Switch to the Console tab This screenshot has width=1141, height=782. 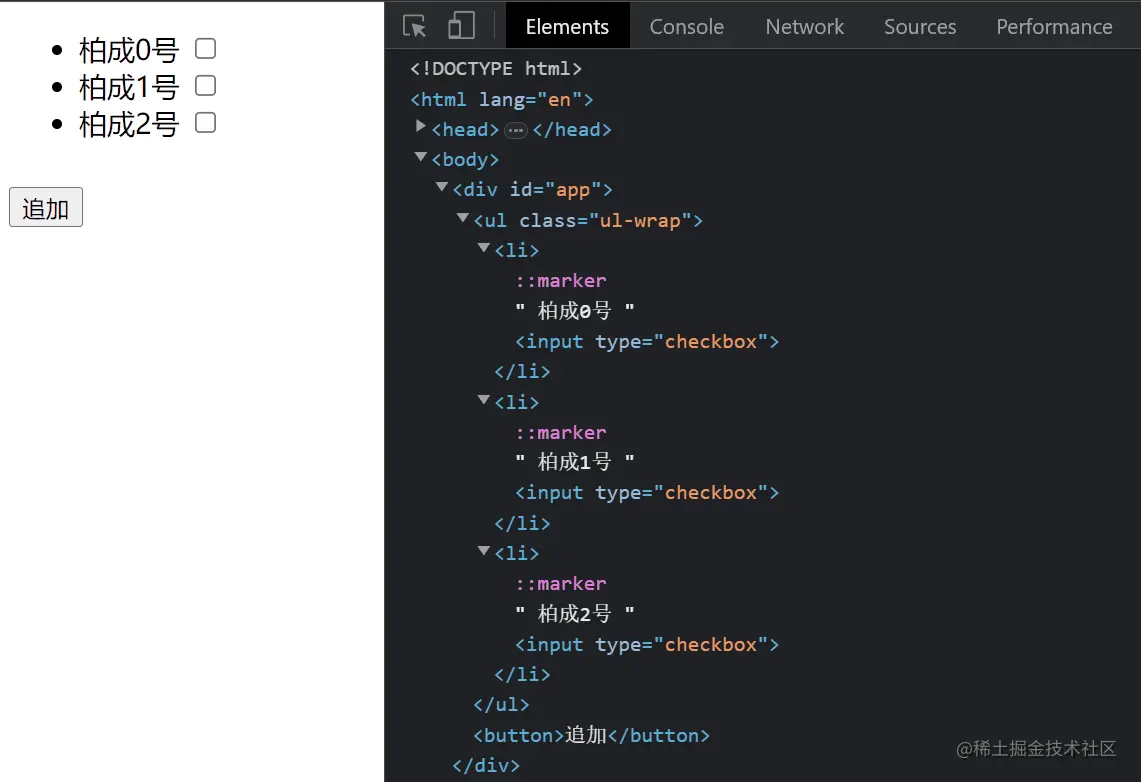coord(686,27)
